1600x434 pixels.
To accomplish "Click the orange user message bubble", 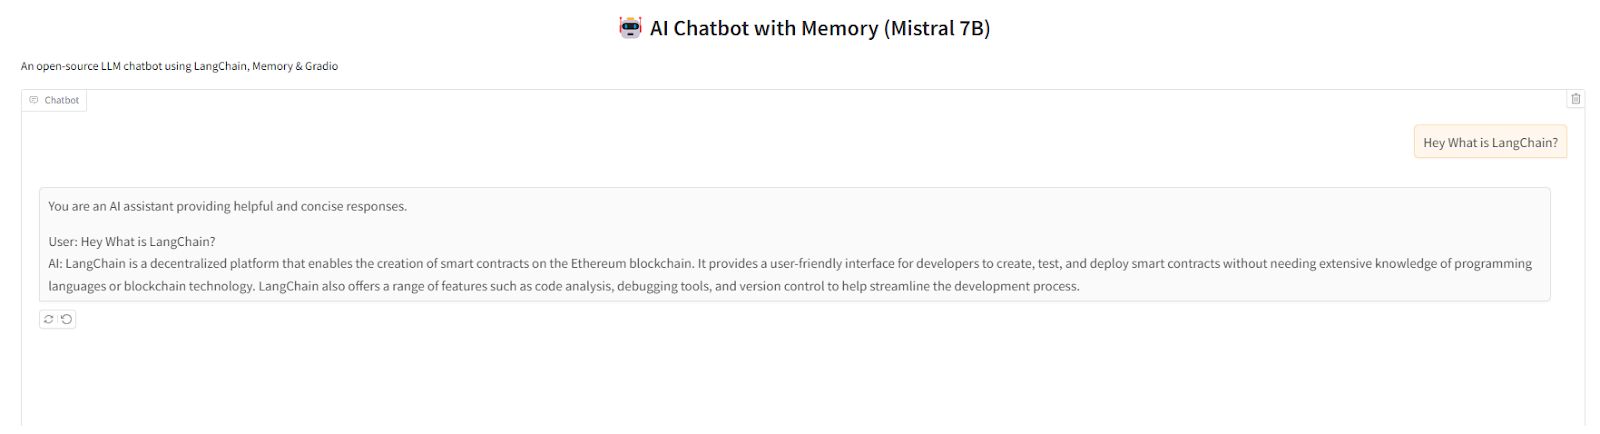I will [x=1490, y=142].
